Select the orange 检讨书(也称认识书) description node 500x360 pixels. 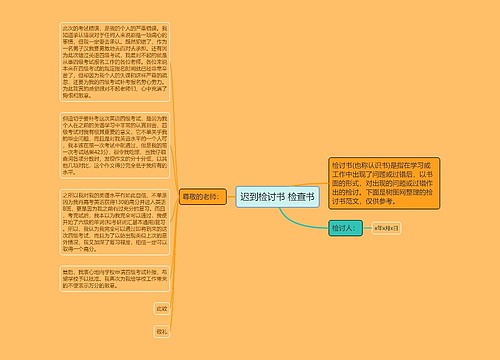click(384, 183)
